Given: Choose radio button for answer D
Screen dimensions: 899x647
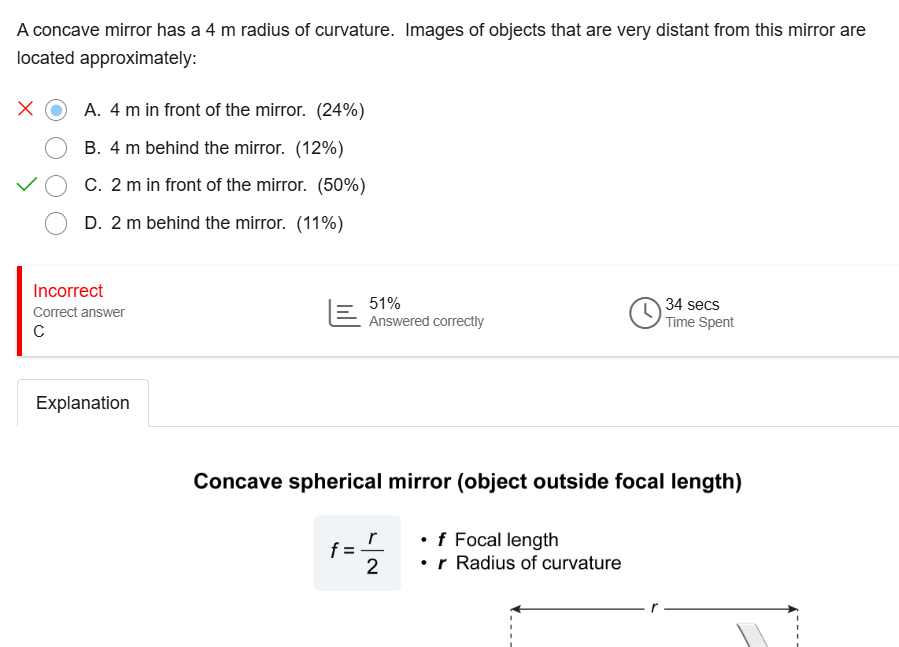Looking at the screenshot, I should [x=56, y=223].
